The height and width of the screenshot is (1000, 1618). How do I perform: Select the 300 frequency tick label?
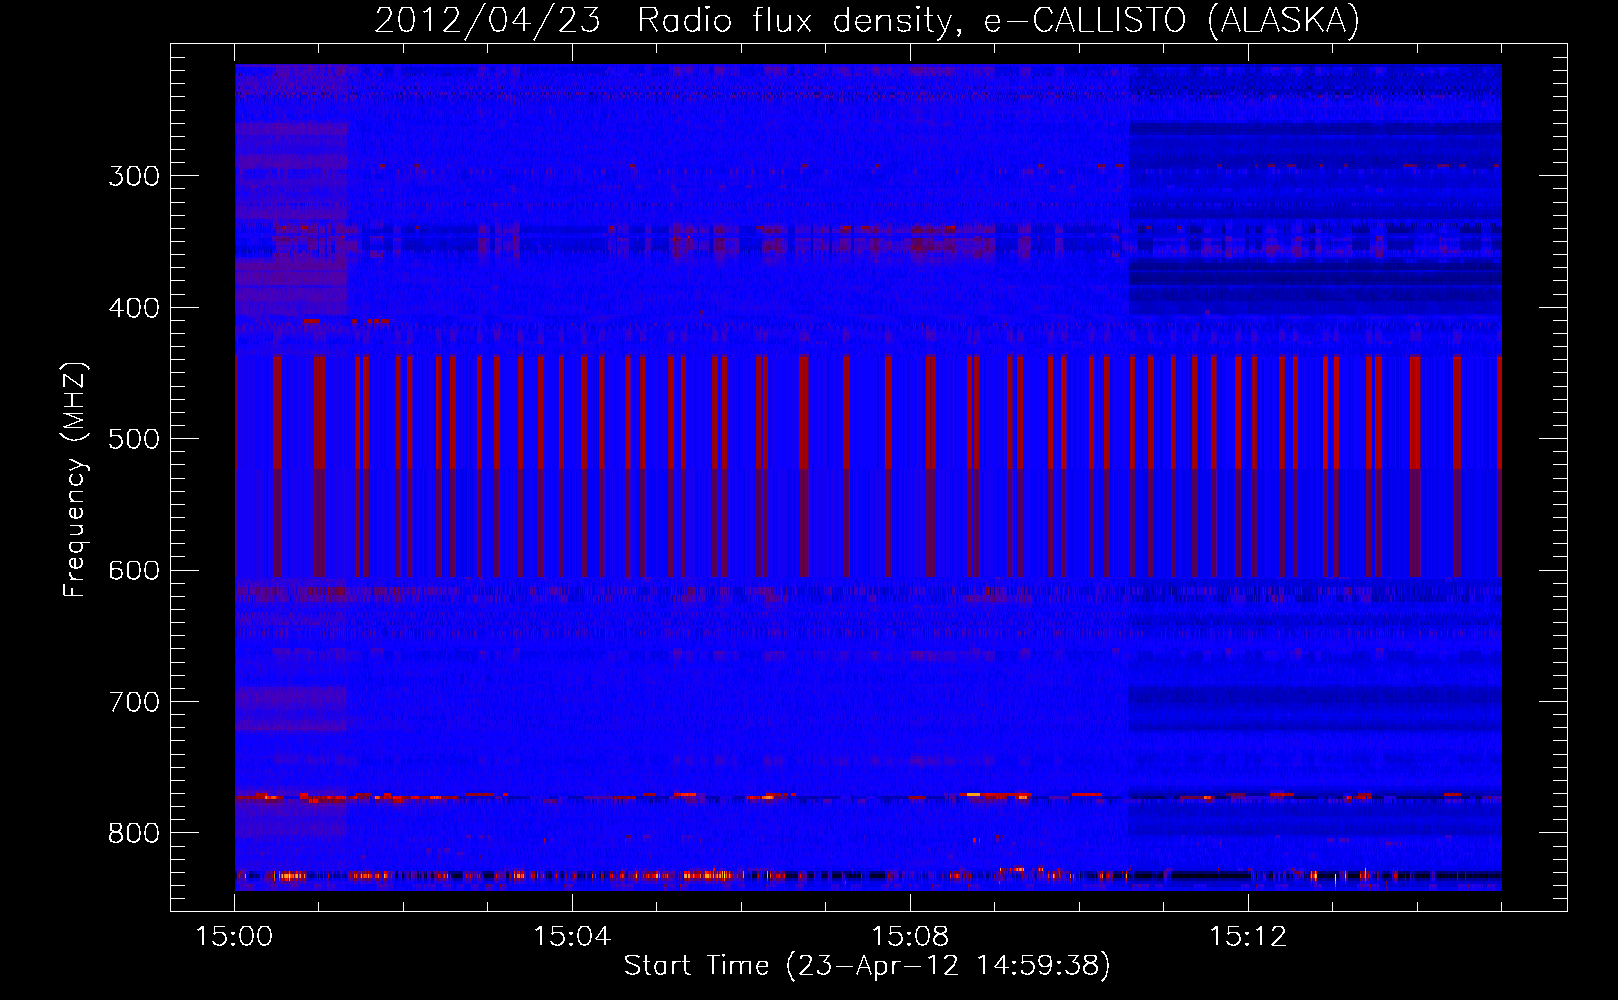134,176
